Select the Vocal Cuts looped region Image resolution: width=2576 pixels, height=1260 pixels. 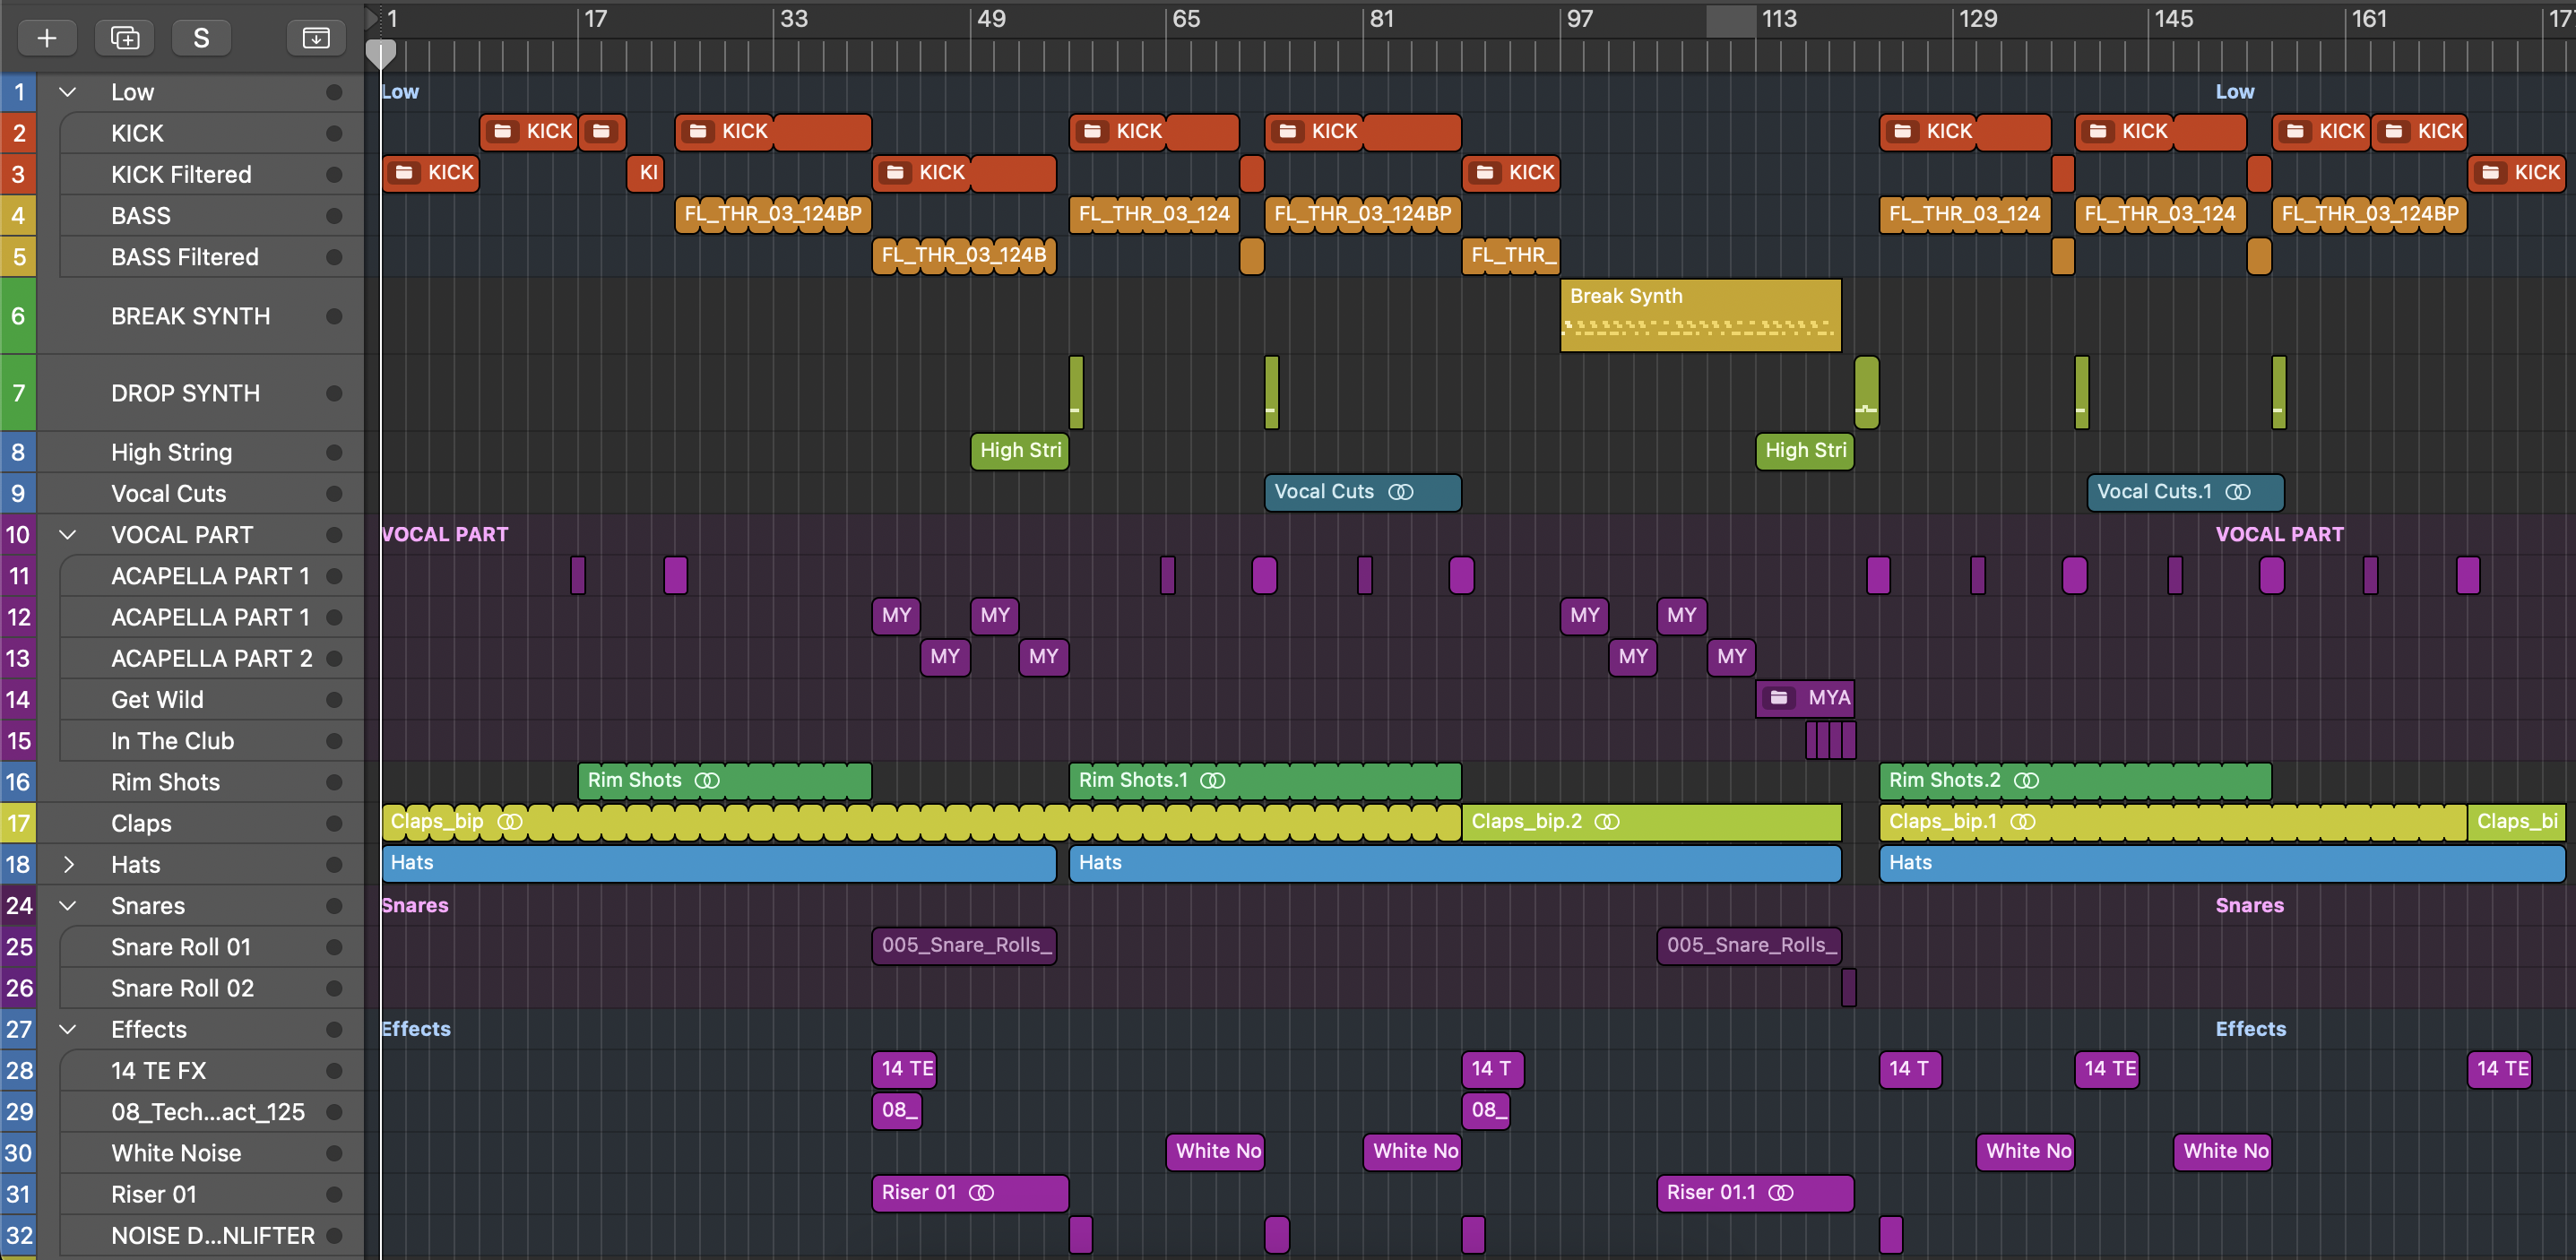1363,493
